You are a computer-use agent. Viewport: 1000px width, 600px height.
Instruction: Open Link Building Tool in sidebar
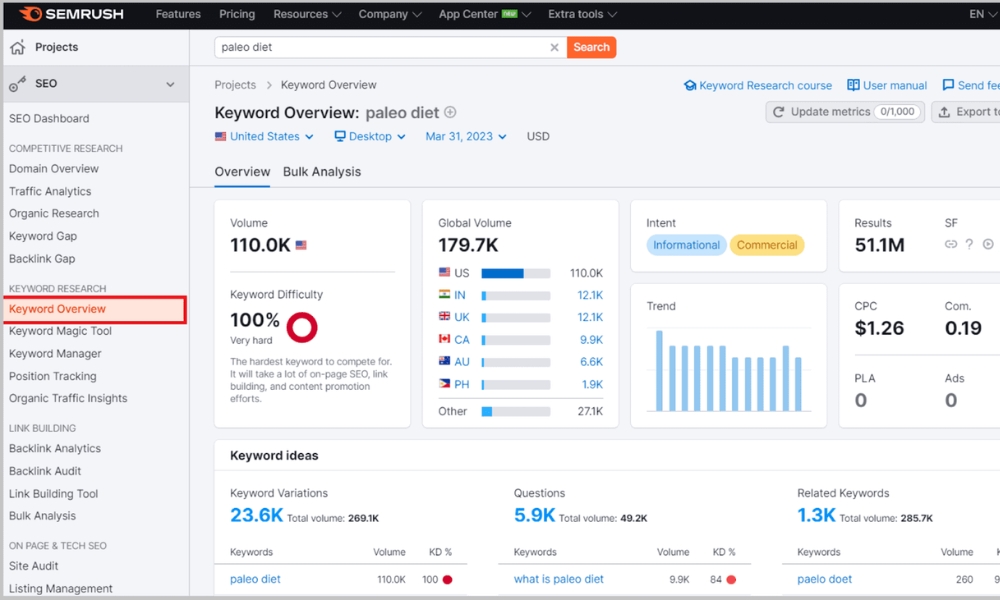(x=54, y=494)
